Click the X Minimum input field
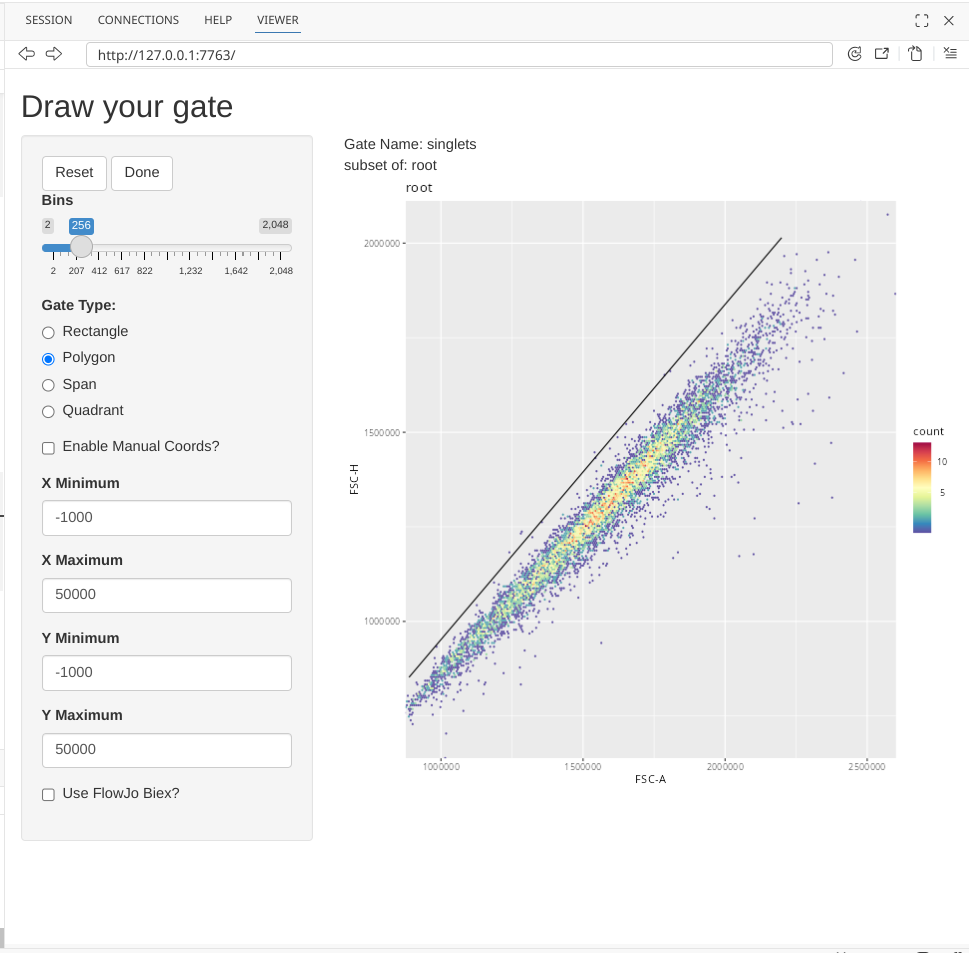The width and height of the screenshot is (969, 953). 167,518
